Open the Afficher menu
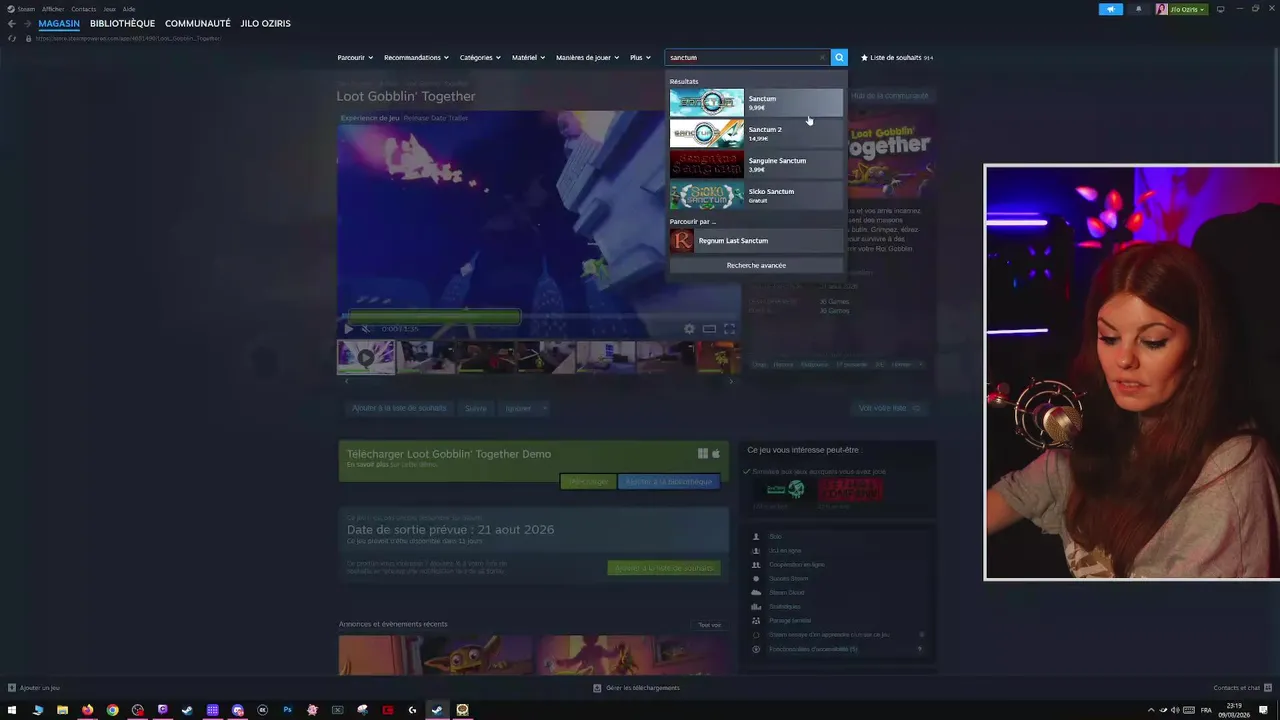Image resolution: width=1280 pixels, height=720 pixels. tap(53, 9)
